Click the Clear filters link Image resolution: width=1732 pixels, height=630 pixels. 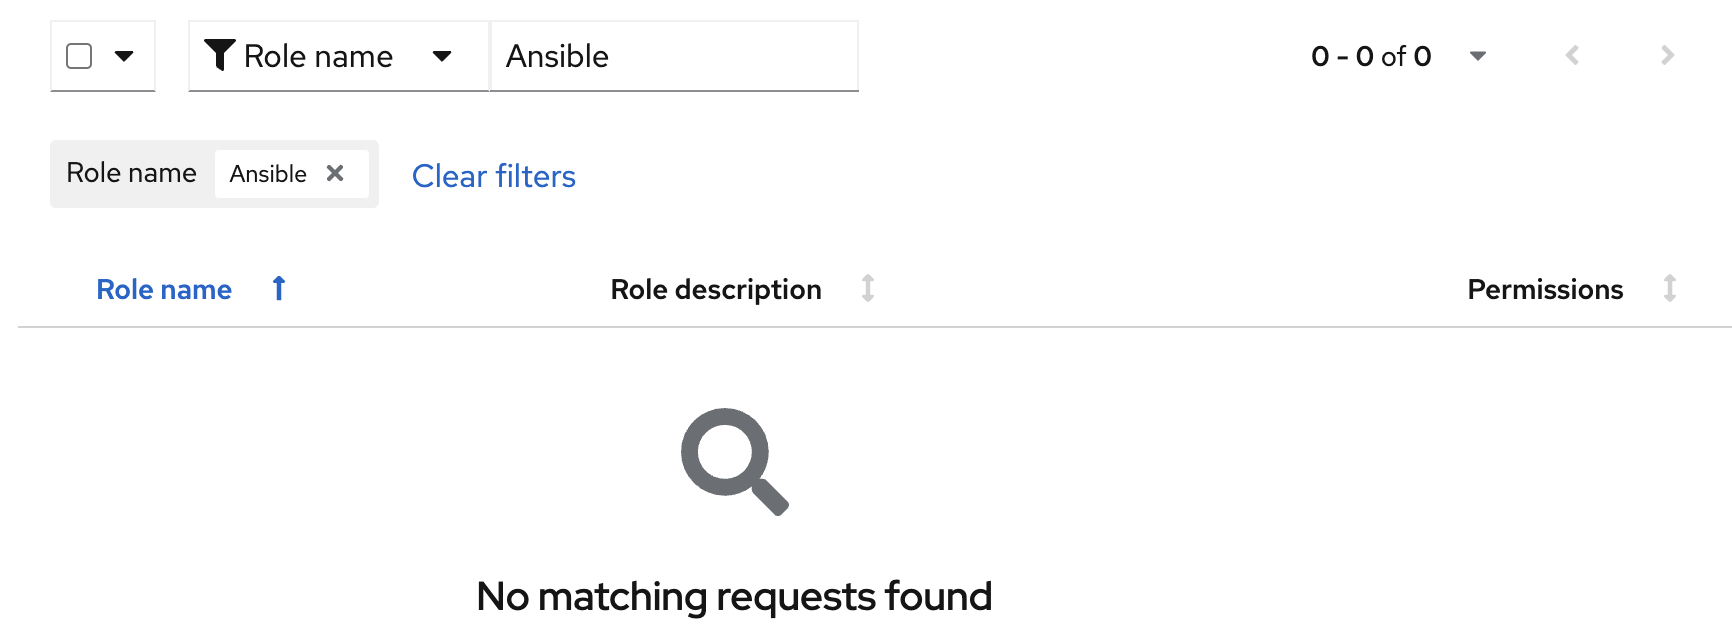click(x=494, y=176)
